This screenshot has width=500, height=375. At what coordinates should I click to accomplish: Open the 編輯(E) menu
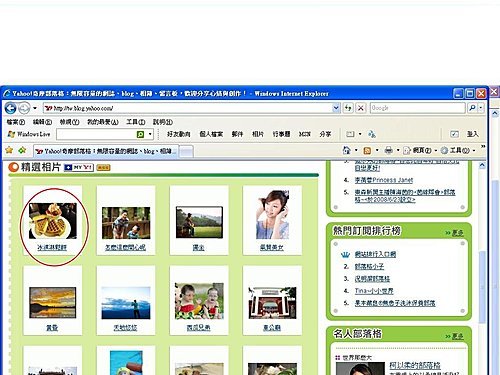[42, 122]
